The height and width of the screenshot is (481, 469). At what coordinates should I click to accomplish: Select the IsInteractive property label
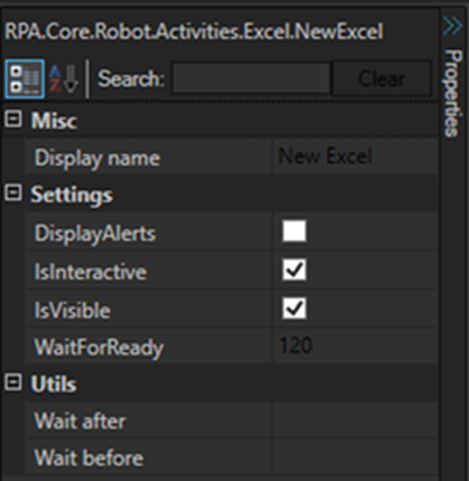tap(90, 272)
